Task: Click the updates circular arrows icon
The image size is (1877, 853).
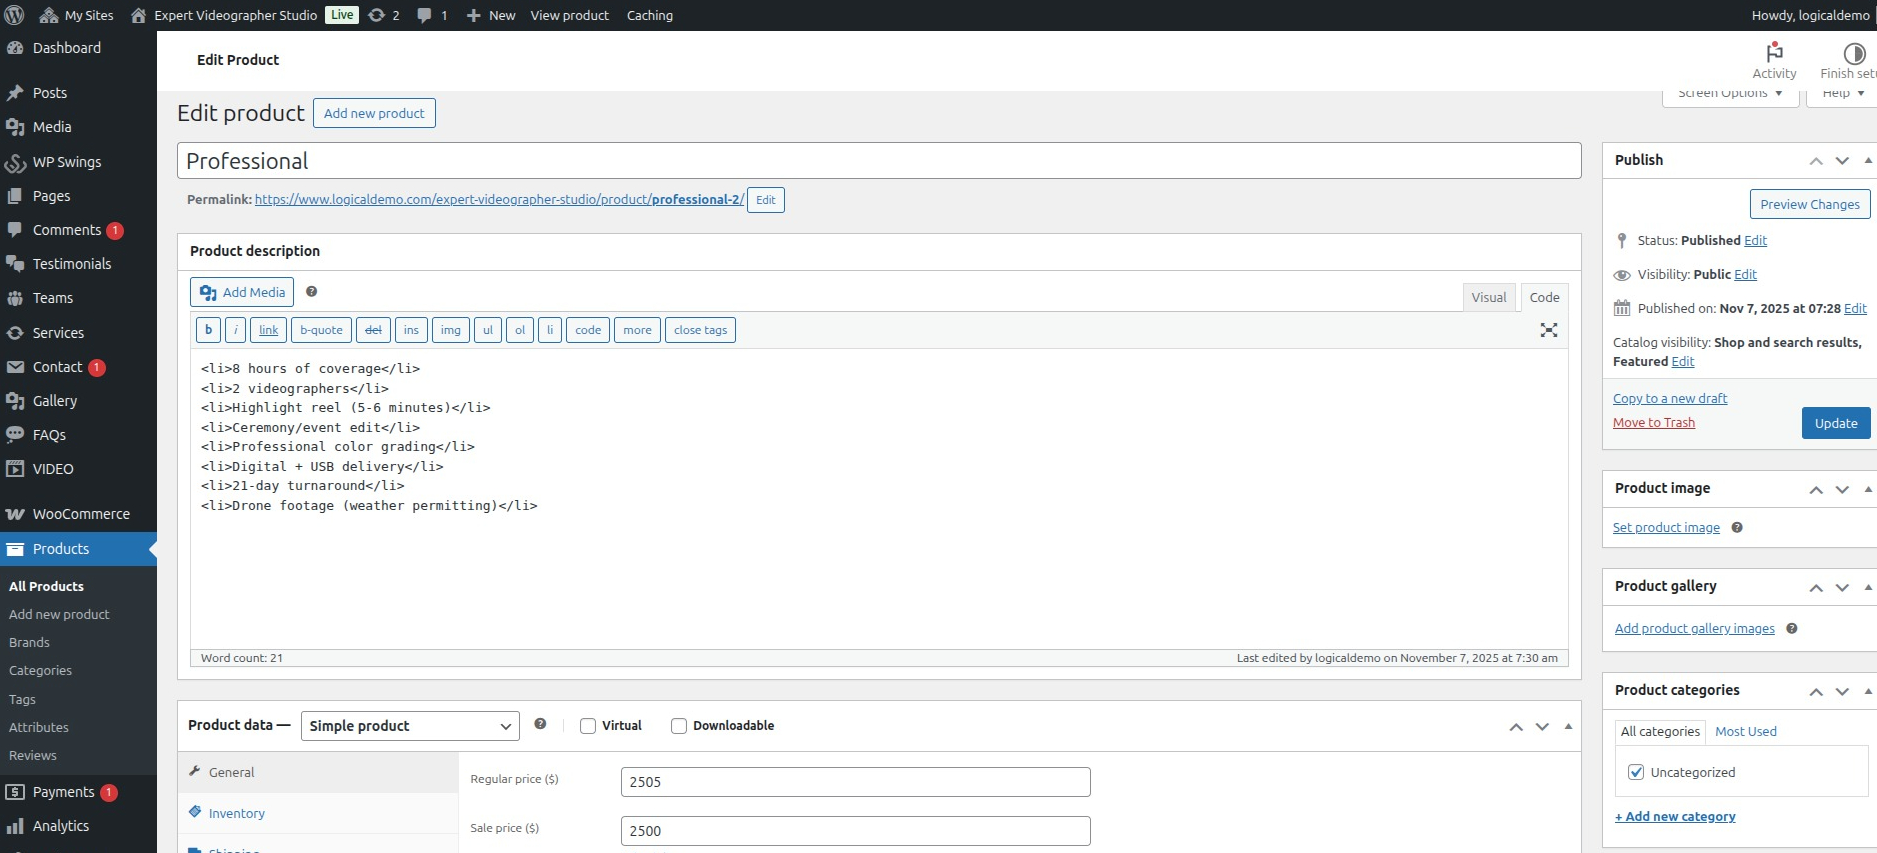Action: [384, 15]
